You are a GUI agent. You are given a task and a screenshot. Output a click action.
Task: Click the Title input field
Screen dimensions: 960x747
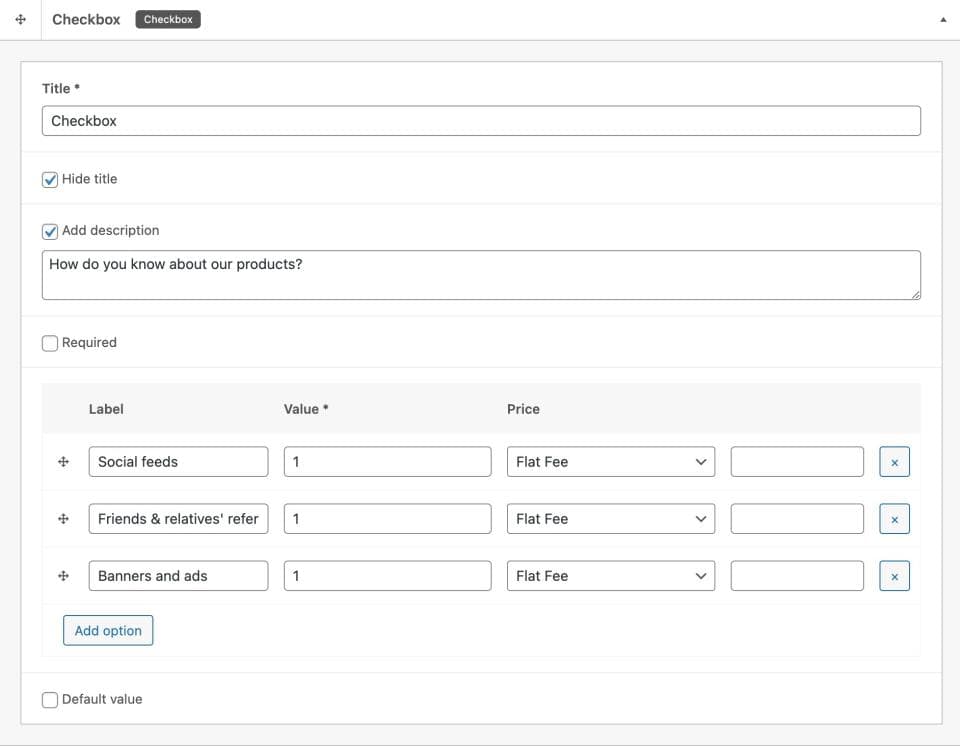pyautogui.click(x=481, y=121)
